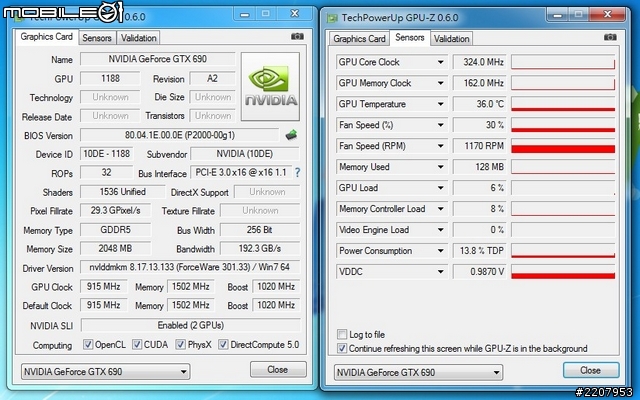Click the Fan Speed (RPM) history graph

(563, 146)
